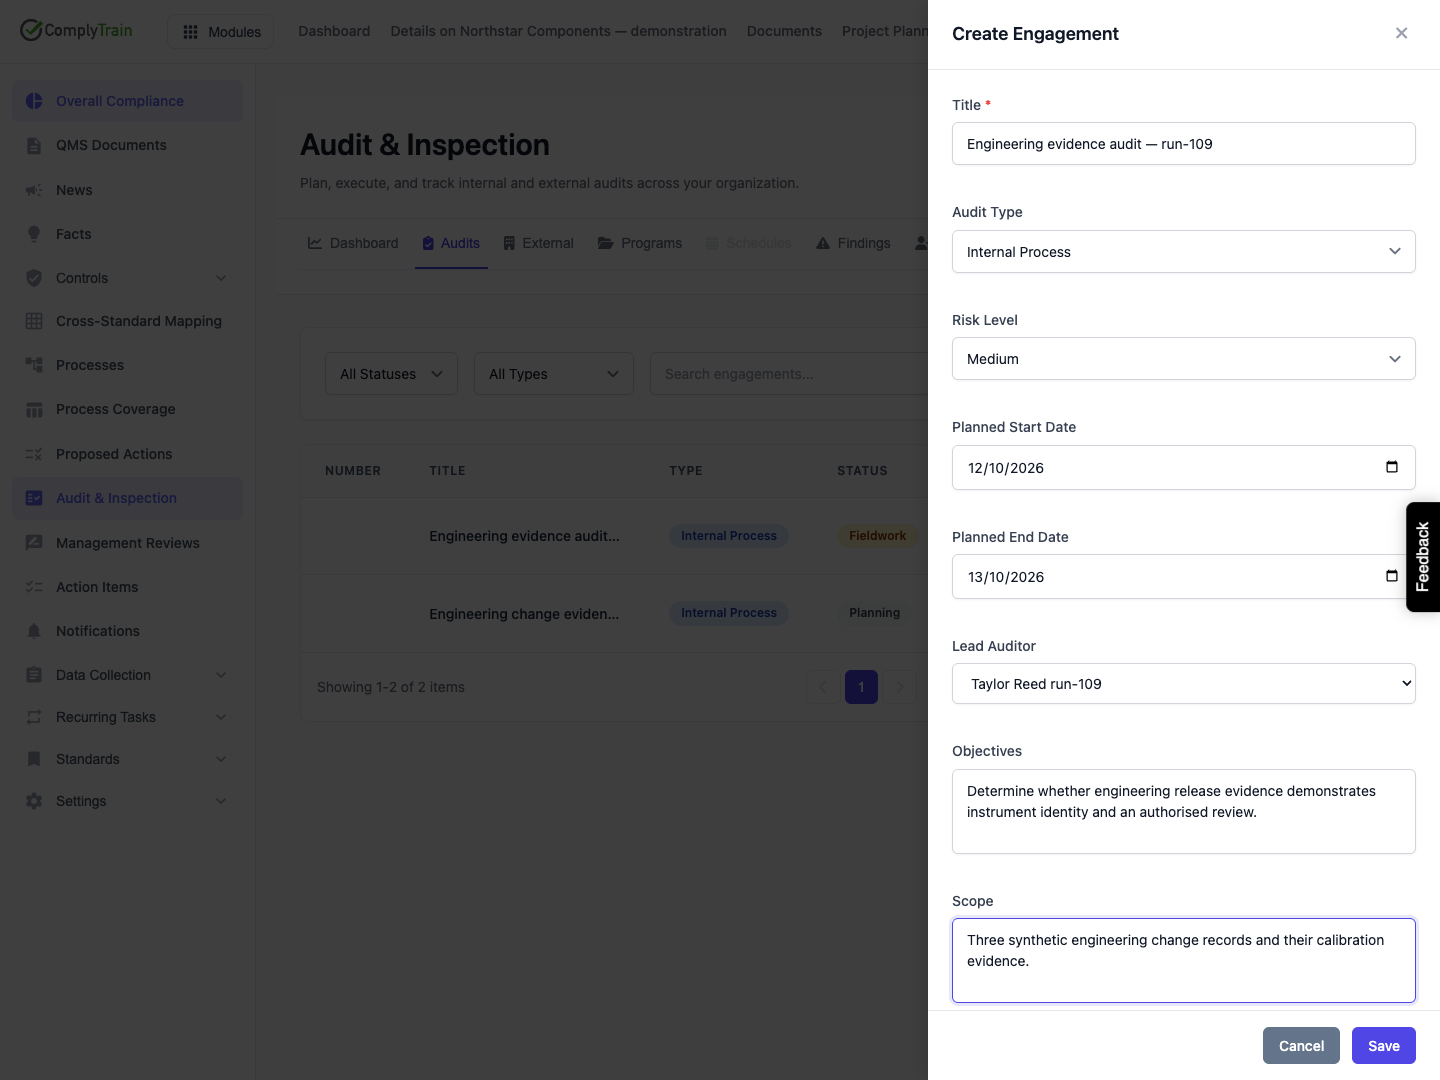The height and width of the screenshot is (1080, 1440).
Task: Click the Planned End Date field
Action: click(1183, 576)
